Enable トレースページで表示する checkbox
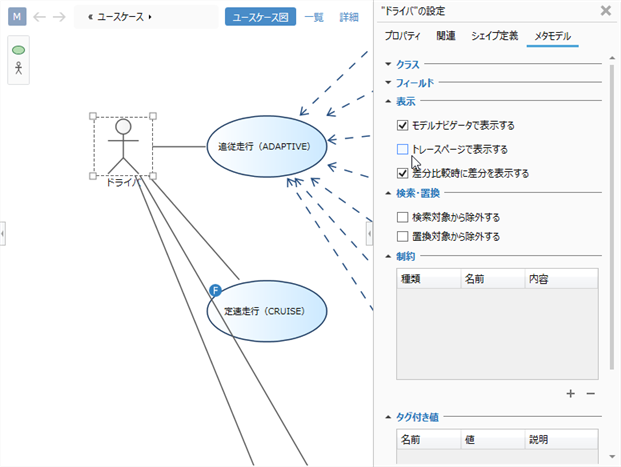Screen dimensions: 621x467 point(402,149)
